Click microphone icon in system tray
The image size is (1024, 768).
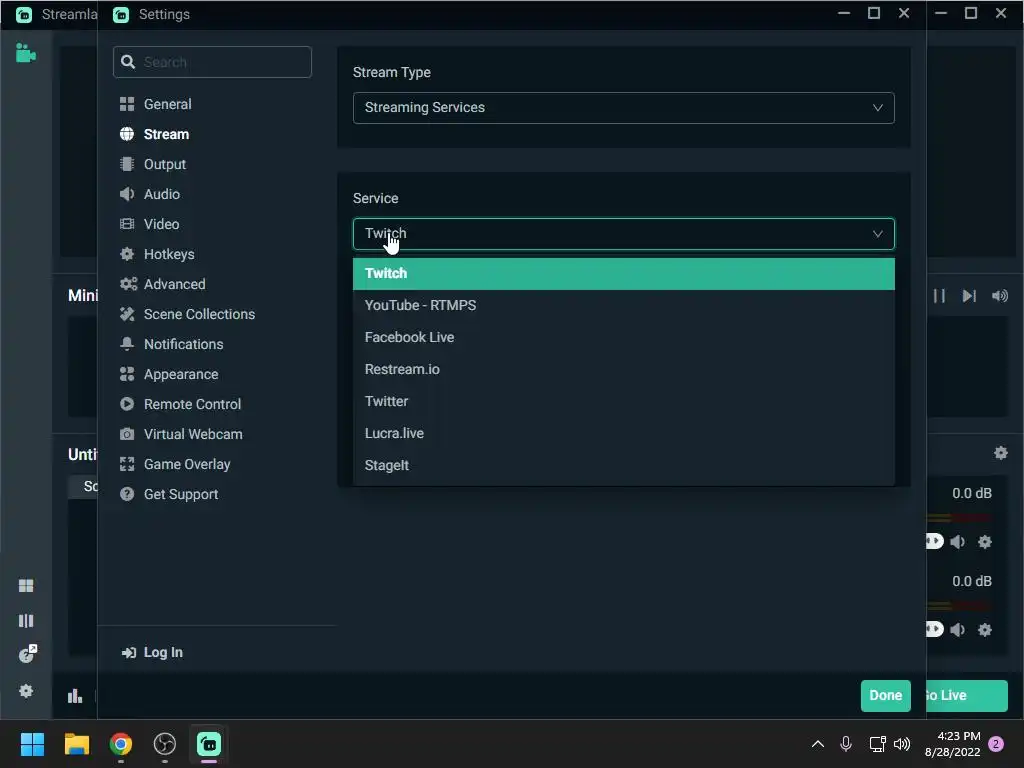(846, 744)
